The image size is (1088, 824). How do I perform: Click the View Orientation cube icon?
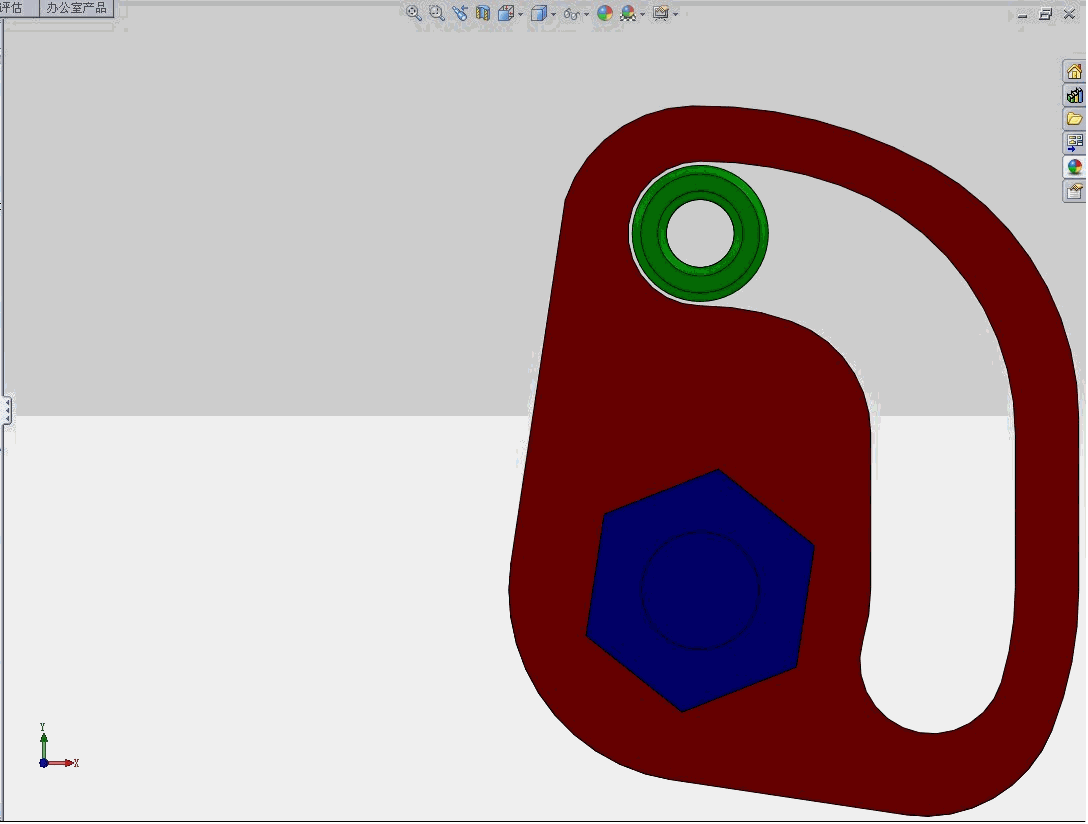pos(507,12)
